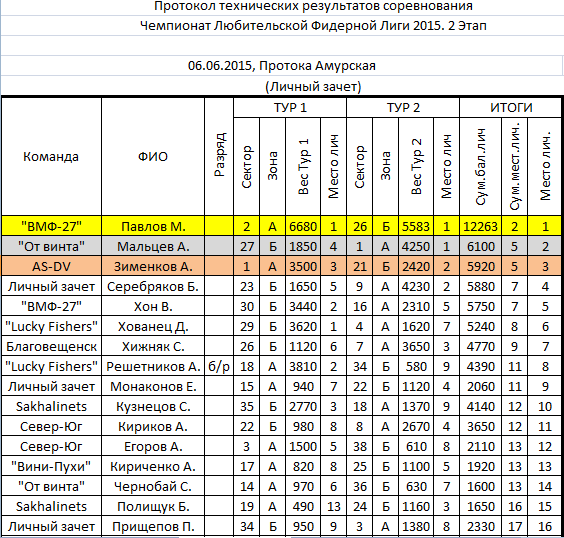This screenshot has width=564, height=538.
Task: Select the date cell 06.06.2015, Протока Амурская
Action: [x=282, y=65]
